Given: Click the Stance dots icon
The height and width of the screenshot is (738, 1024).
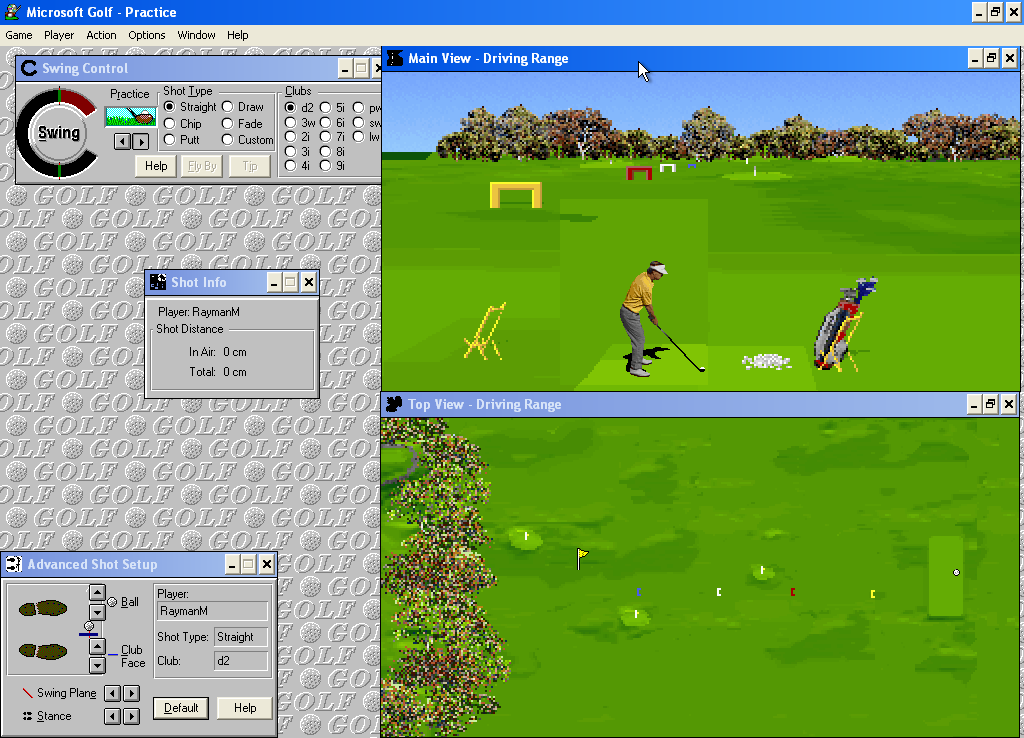Looking at the screenshot, I should (27, 716).
